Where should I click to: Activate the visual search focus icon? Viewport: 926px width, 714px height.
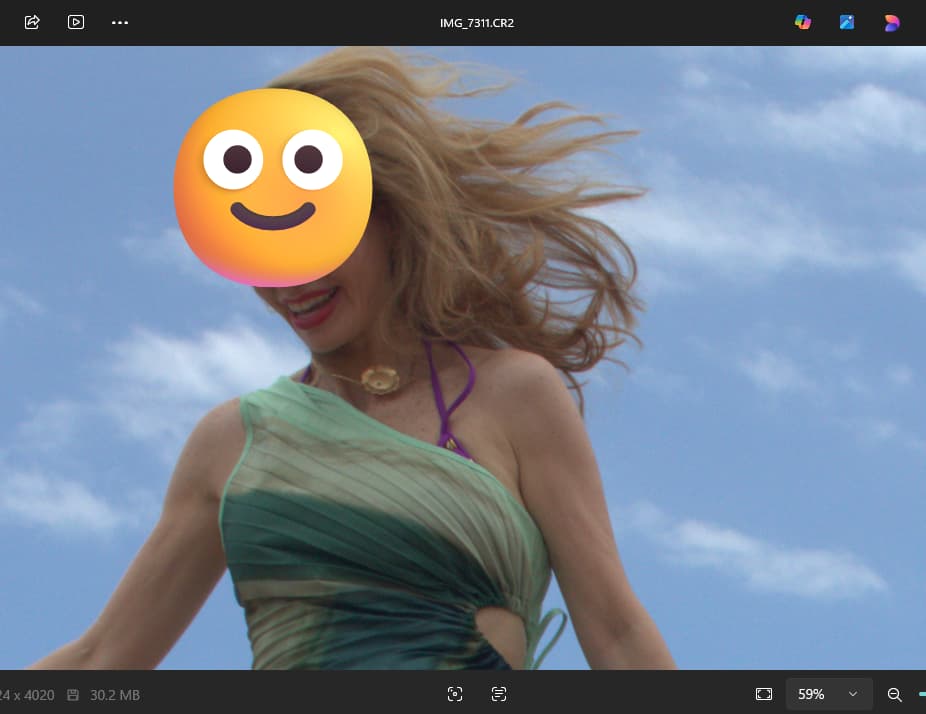coord(455,694)
